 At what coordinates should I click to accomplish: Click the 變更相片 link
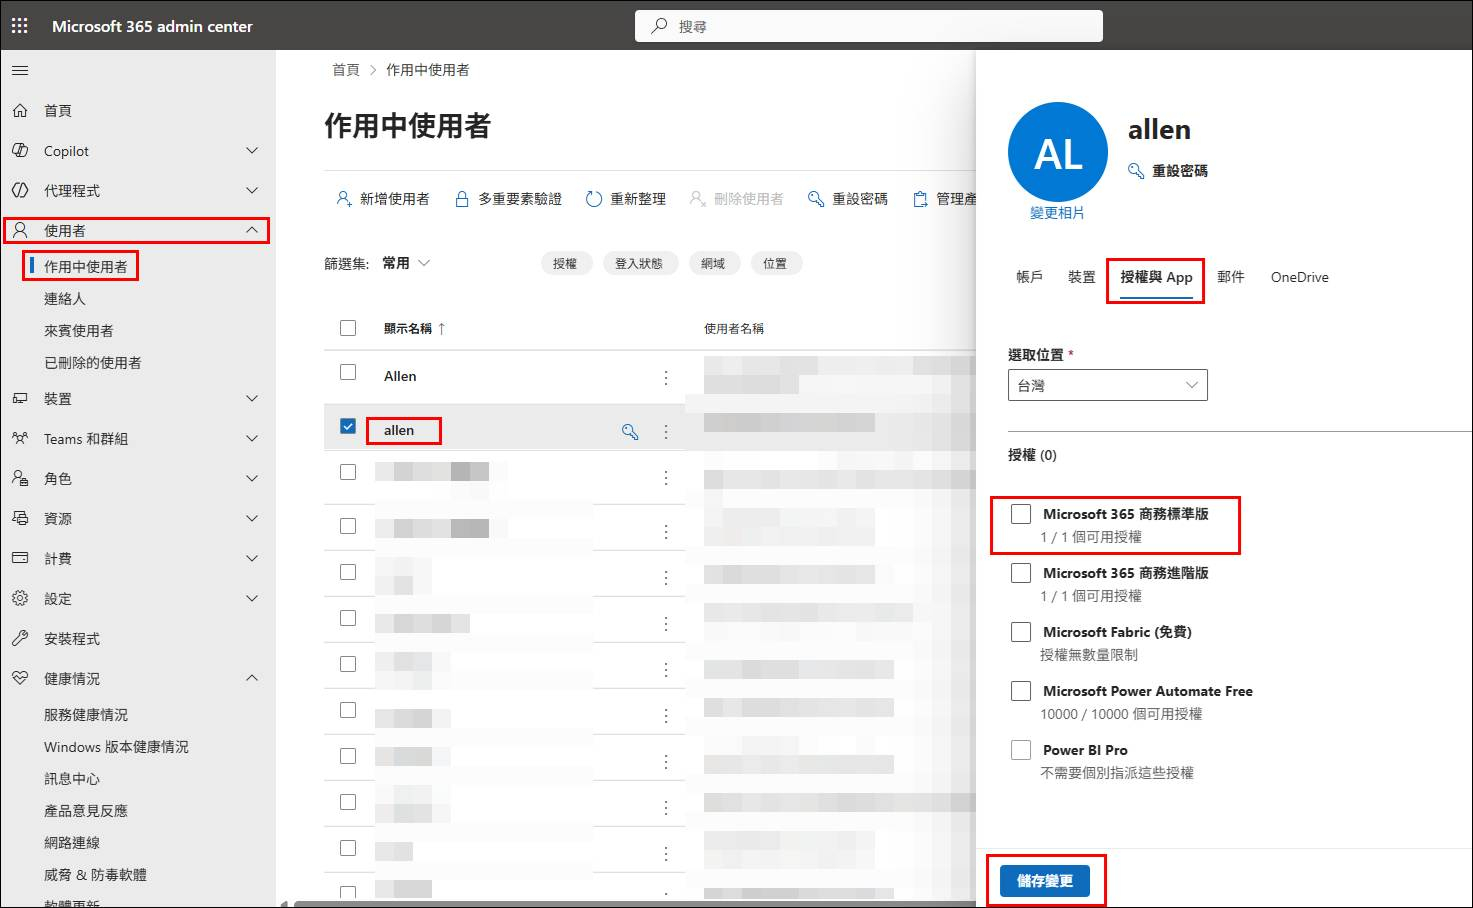[1058, 213]
